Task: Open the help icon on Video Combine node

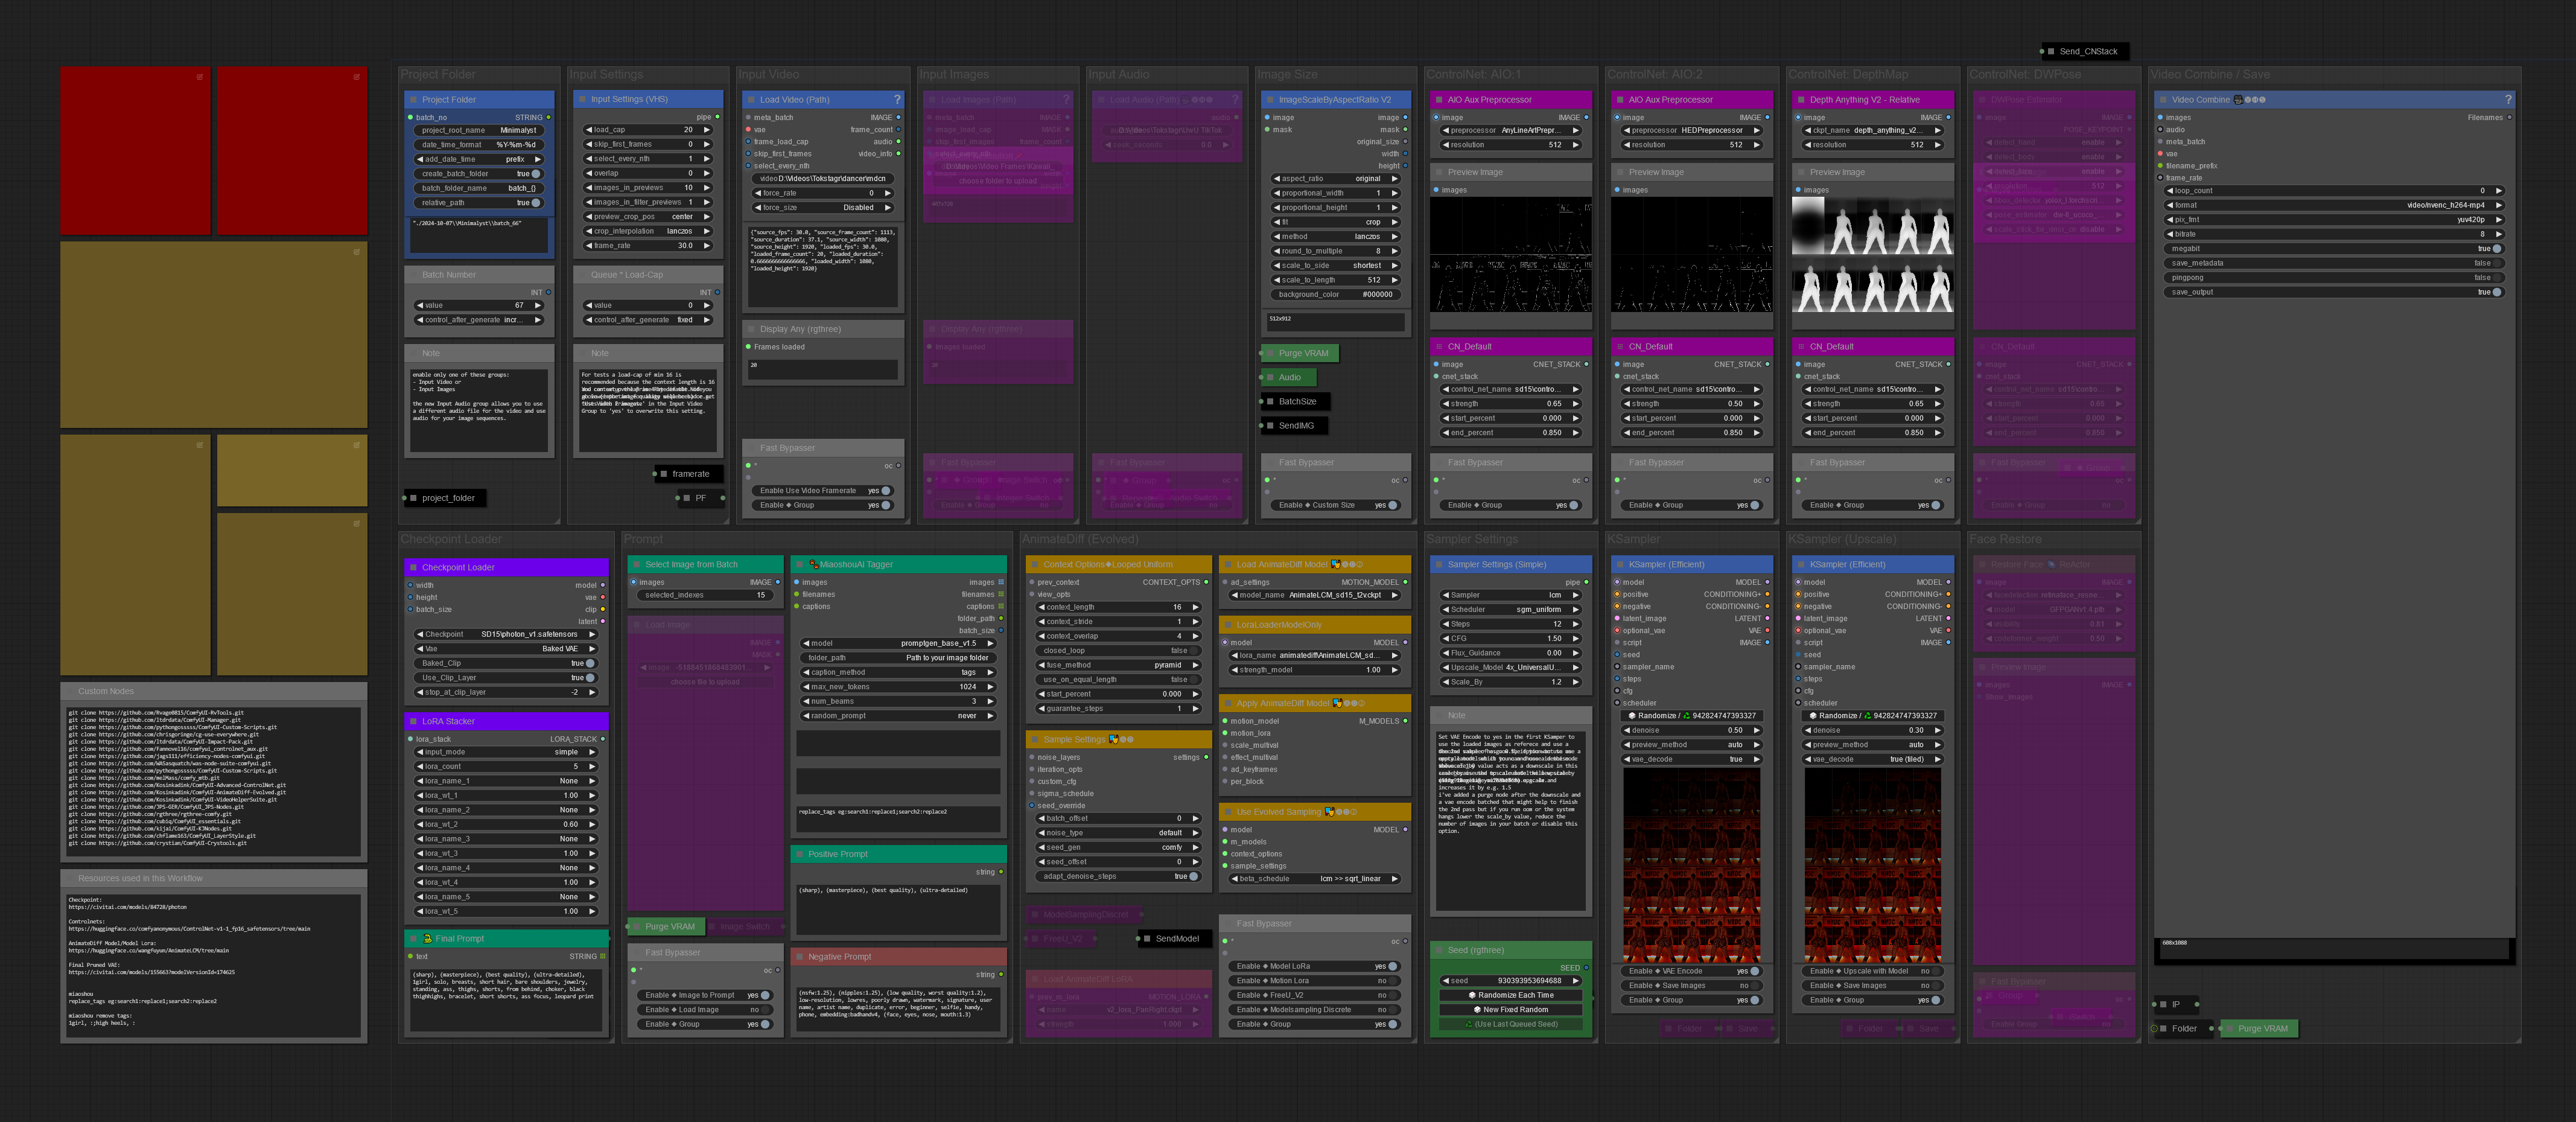Action: tap(2508, 100)
